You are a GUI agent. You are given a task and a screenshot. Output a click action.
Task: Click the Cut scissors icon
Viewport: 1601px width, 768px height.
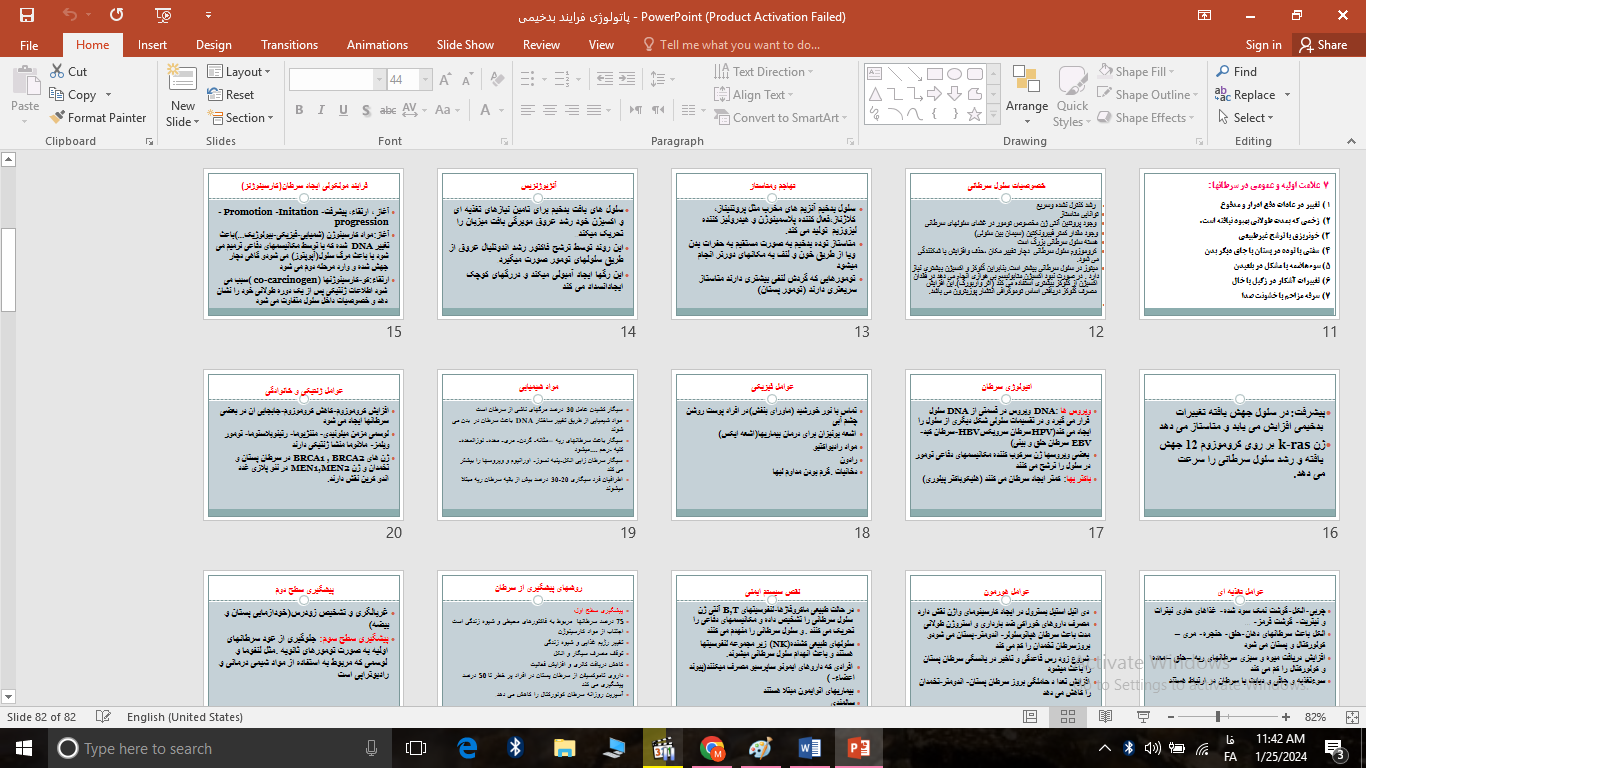pyautogui.click(x=57, y=72)
